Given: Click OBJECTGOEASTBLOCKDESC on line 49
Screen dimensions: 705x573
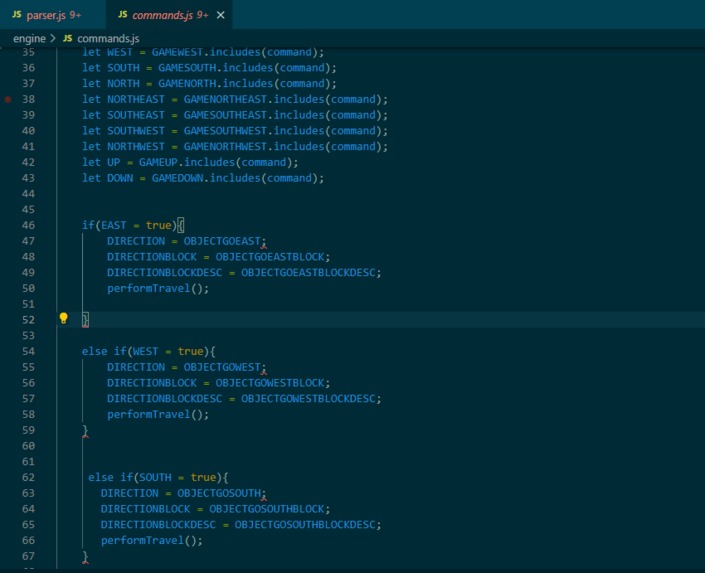Looking at the screenshot, I should (308, 273).
